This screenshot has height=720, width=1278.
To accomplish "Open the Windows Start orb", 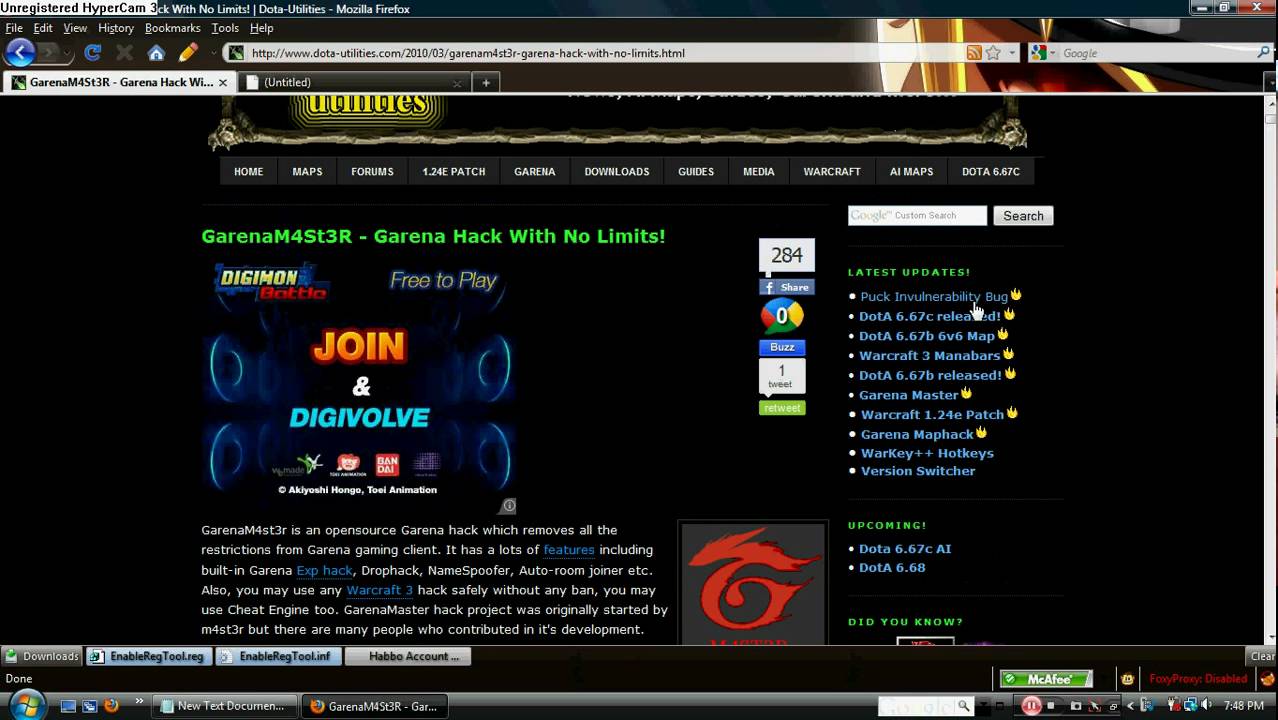I will [x=27, y=704].
